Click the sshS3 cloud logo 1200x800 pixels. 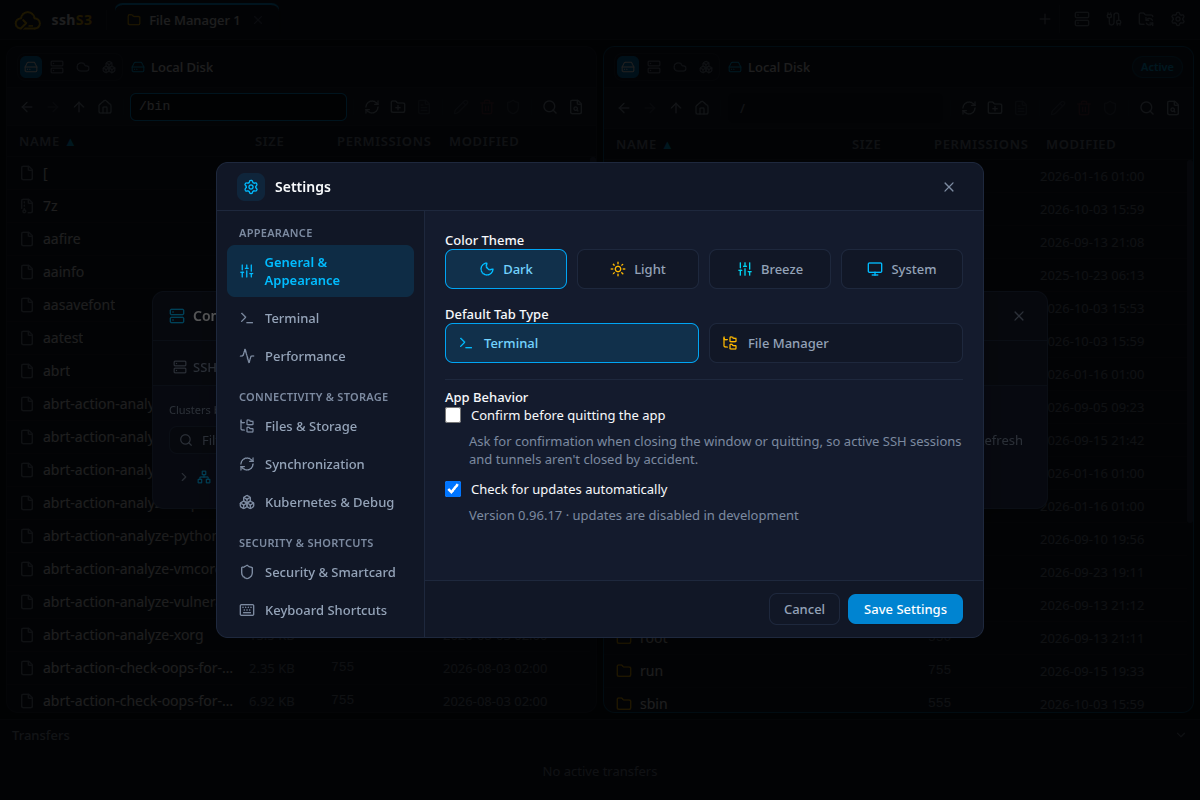28,20
